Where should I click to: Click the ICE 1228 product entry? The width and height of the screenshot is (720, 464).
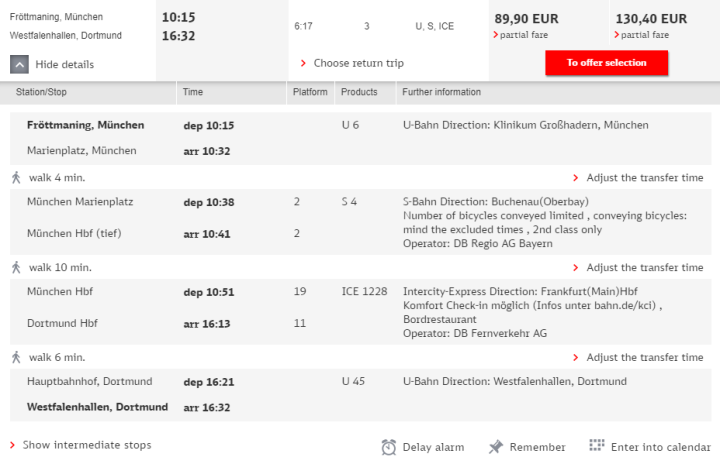[364, 291]
